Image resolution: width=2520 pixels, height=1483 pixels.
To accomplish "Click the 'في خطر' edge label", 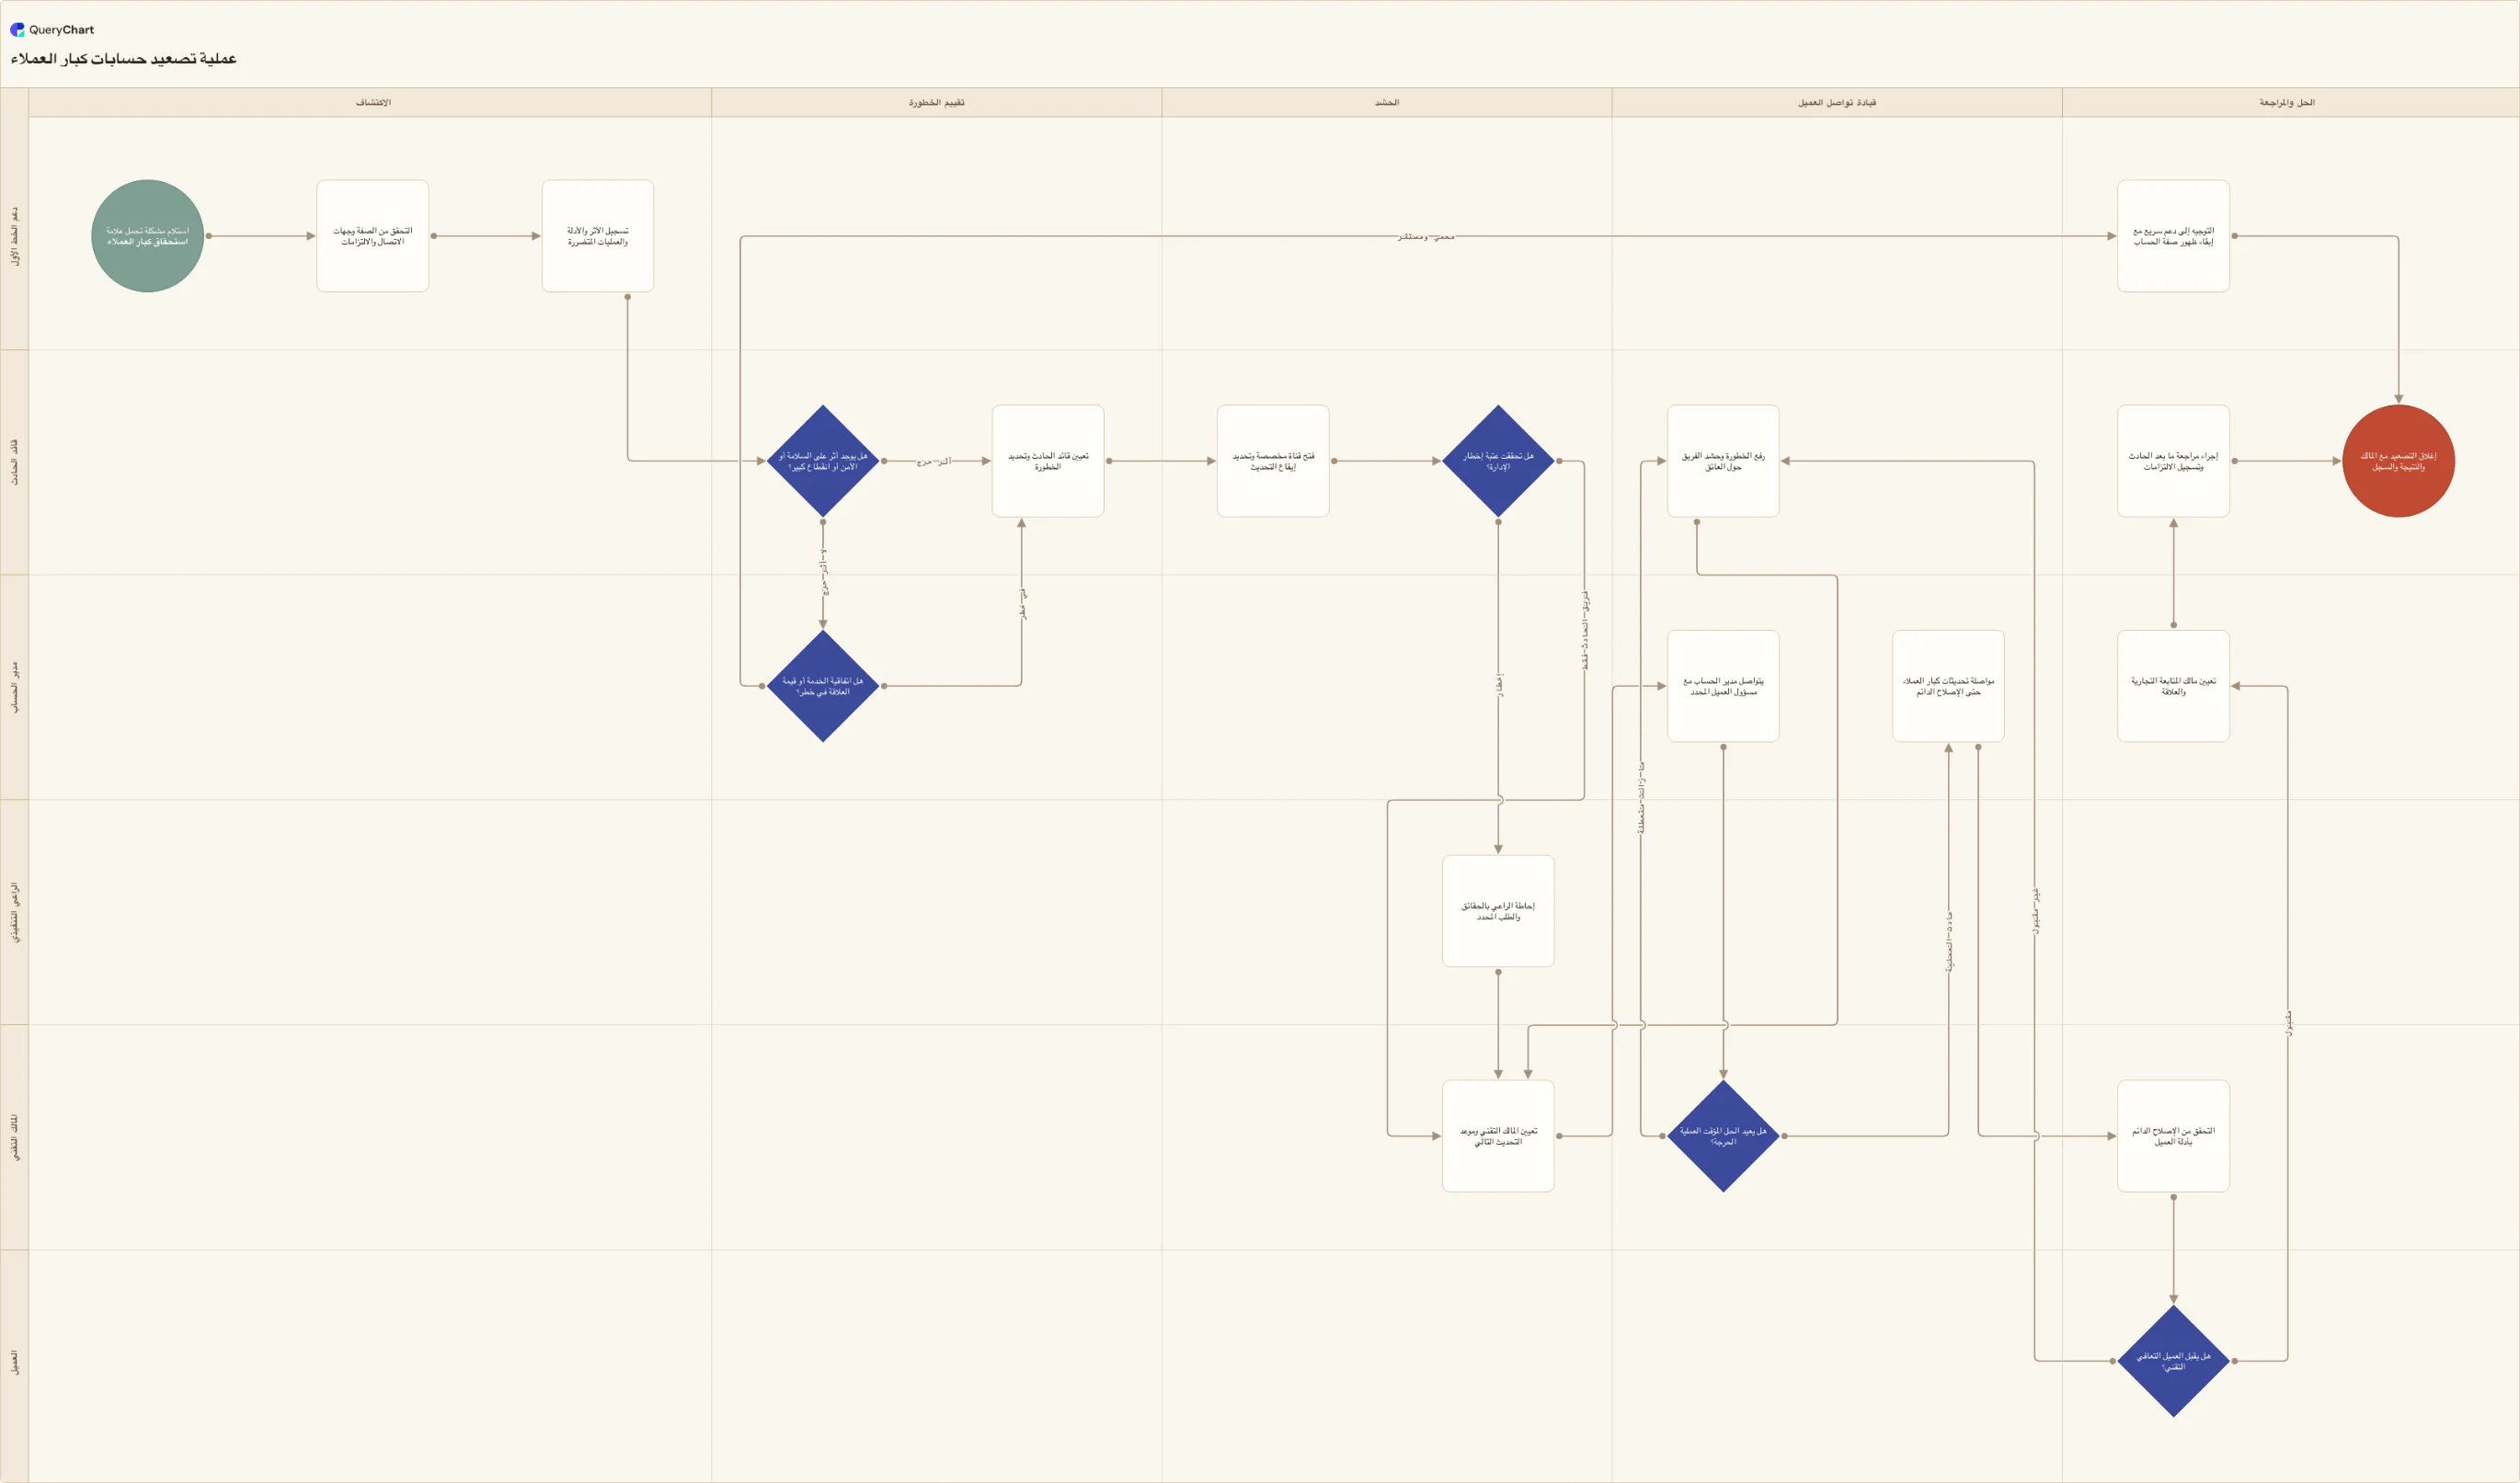I will tap(1022, 604).
